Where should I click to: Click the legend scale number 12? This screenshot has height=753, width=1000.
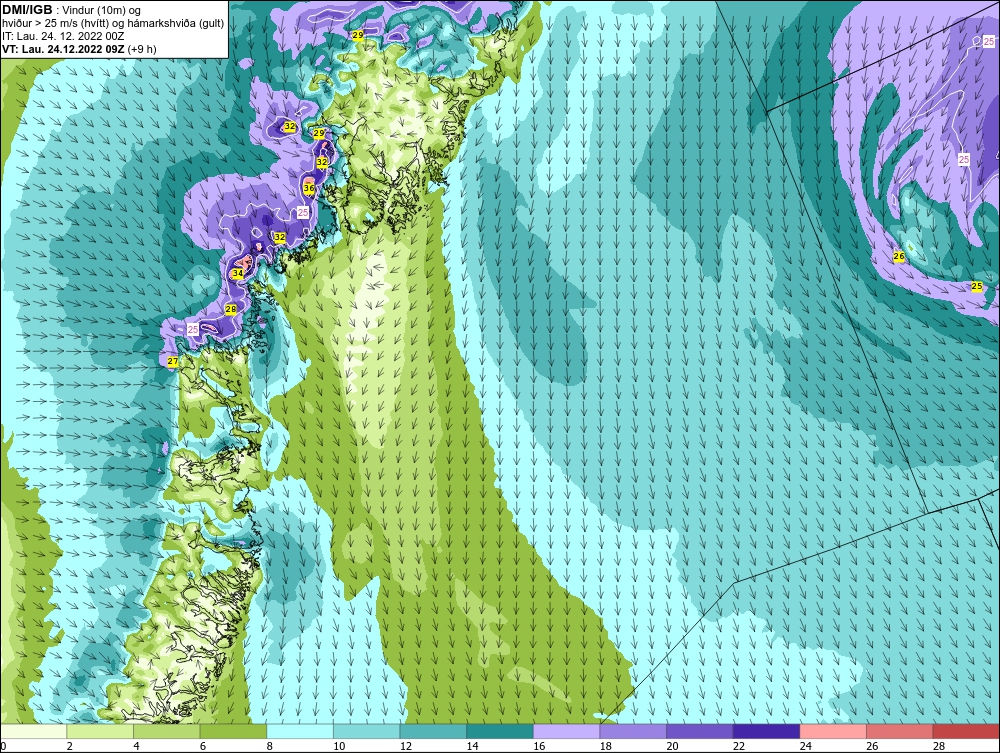pyautogui.click(x=406, y=746)
